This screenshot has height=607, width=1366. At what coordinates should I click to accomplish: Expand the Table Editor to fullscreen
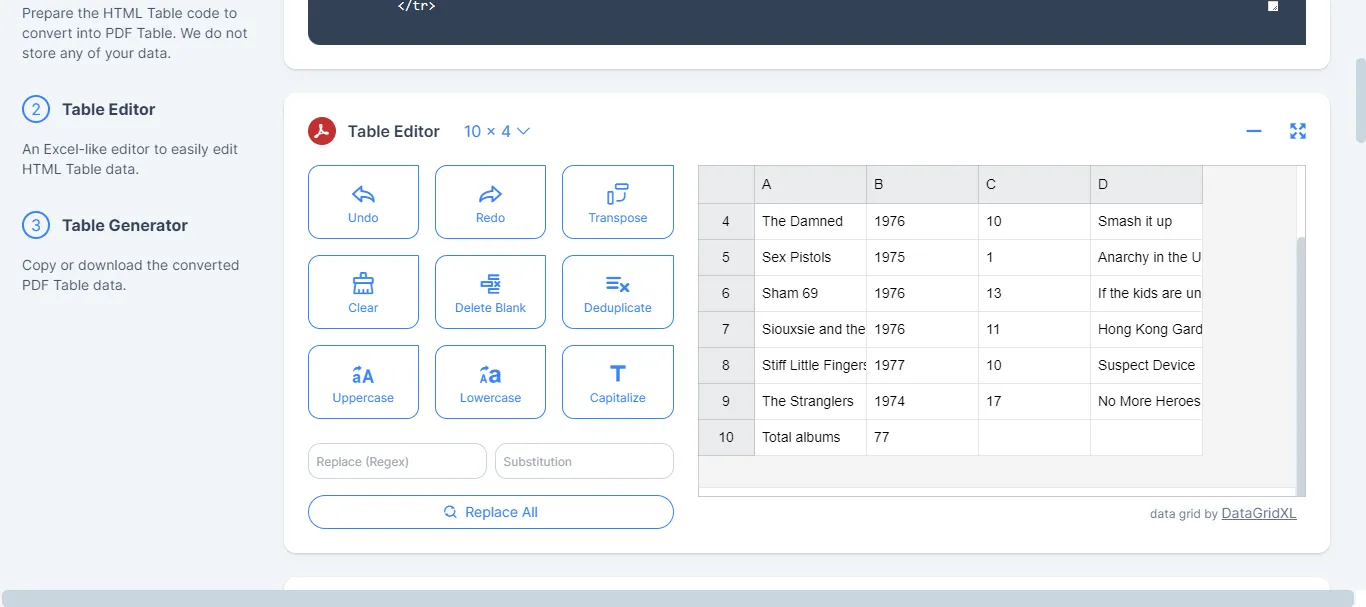tap(1297, 131)
